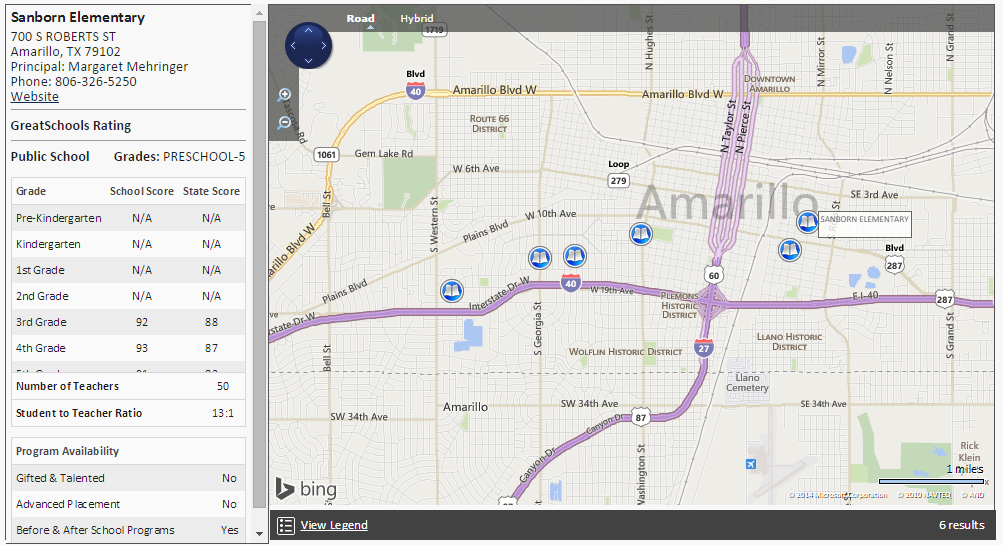Click the 1061 road shield
This screenshot has width=1003, height=545.
click(x=326, y=154)
